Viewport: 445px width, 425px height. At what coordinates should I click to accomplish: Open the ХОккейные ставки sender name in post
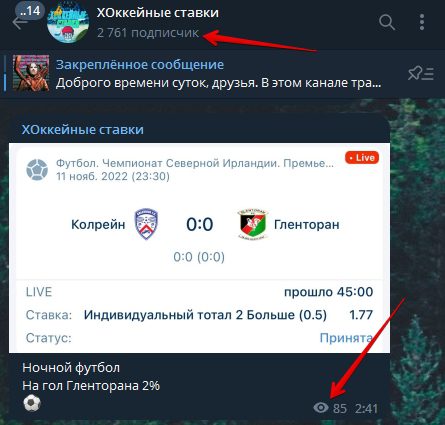click(83, 129)
